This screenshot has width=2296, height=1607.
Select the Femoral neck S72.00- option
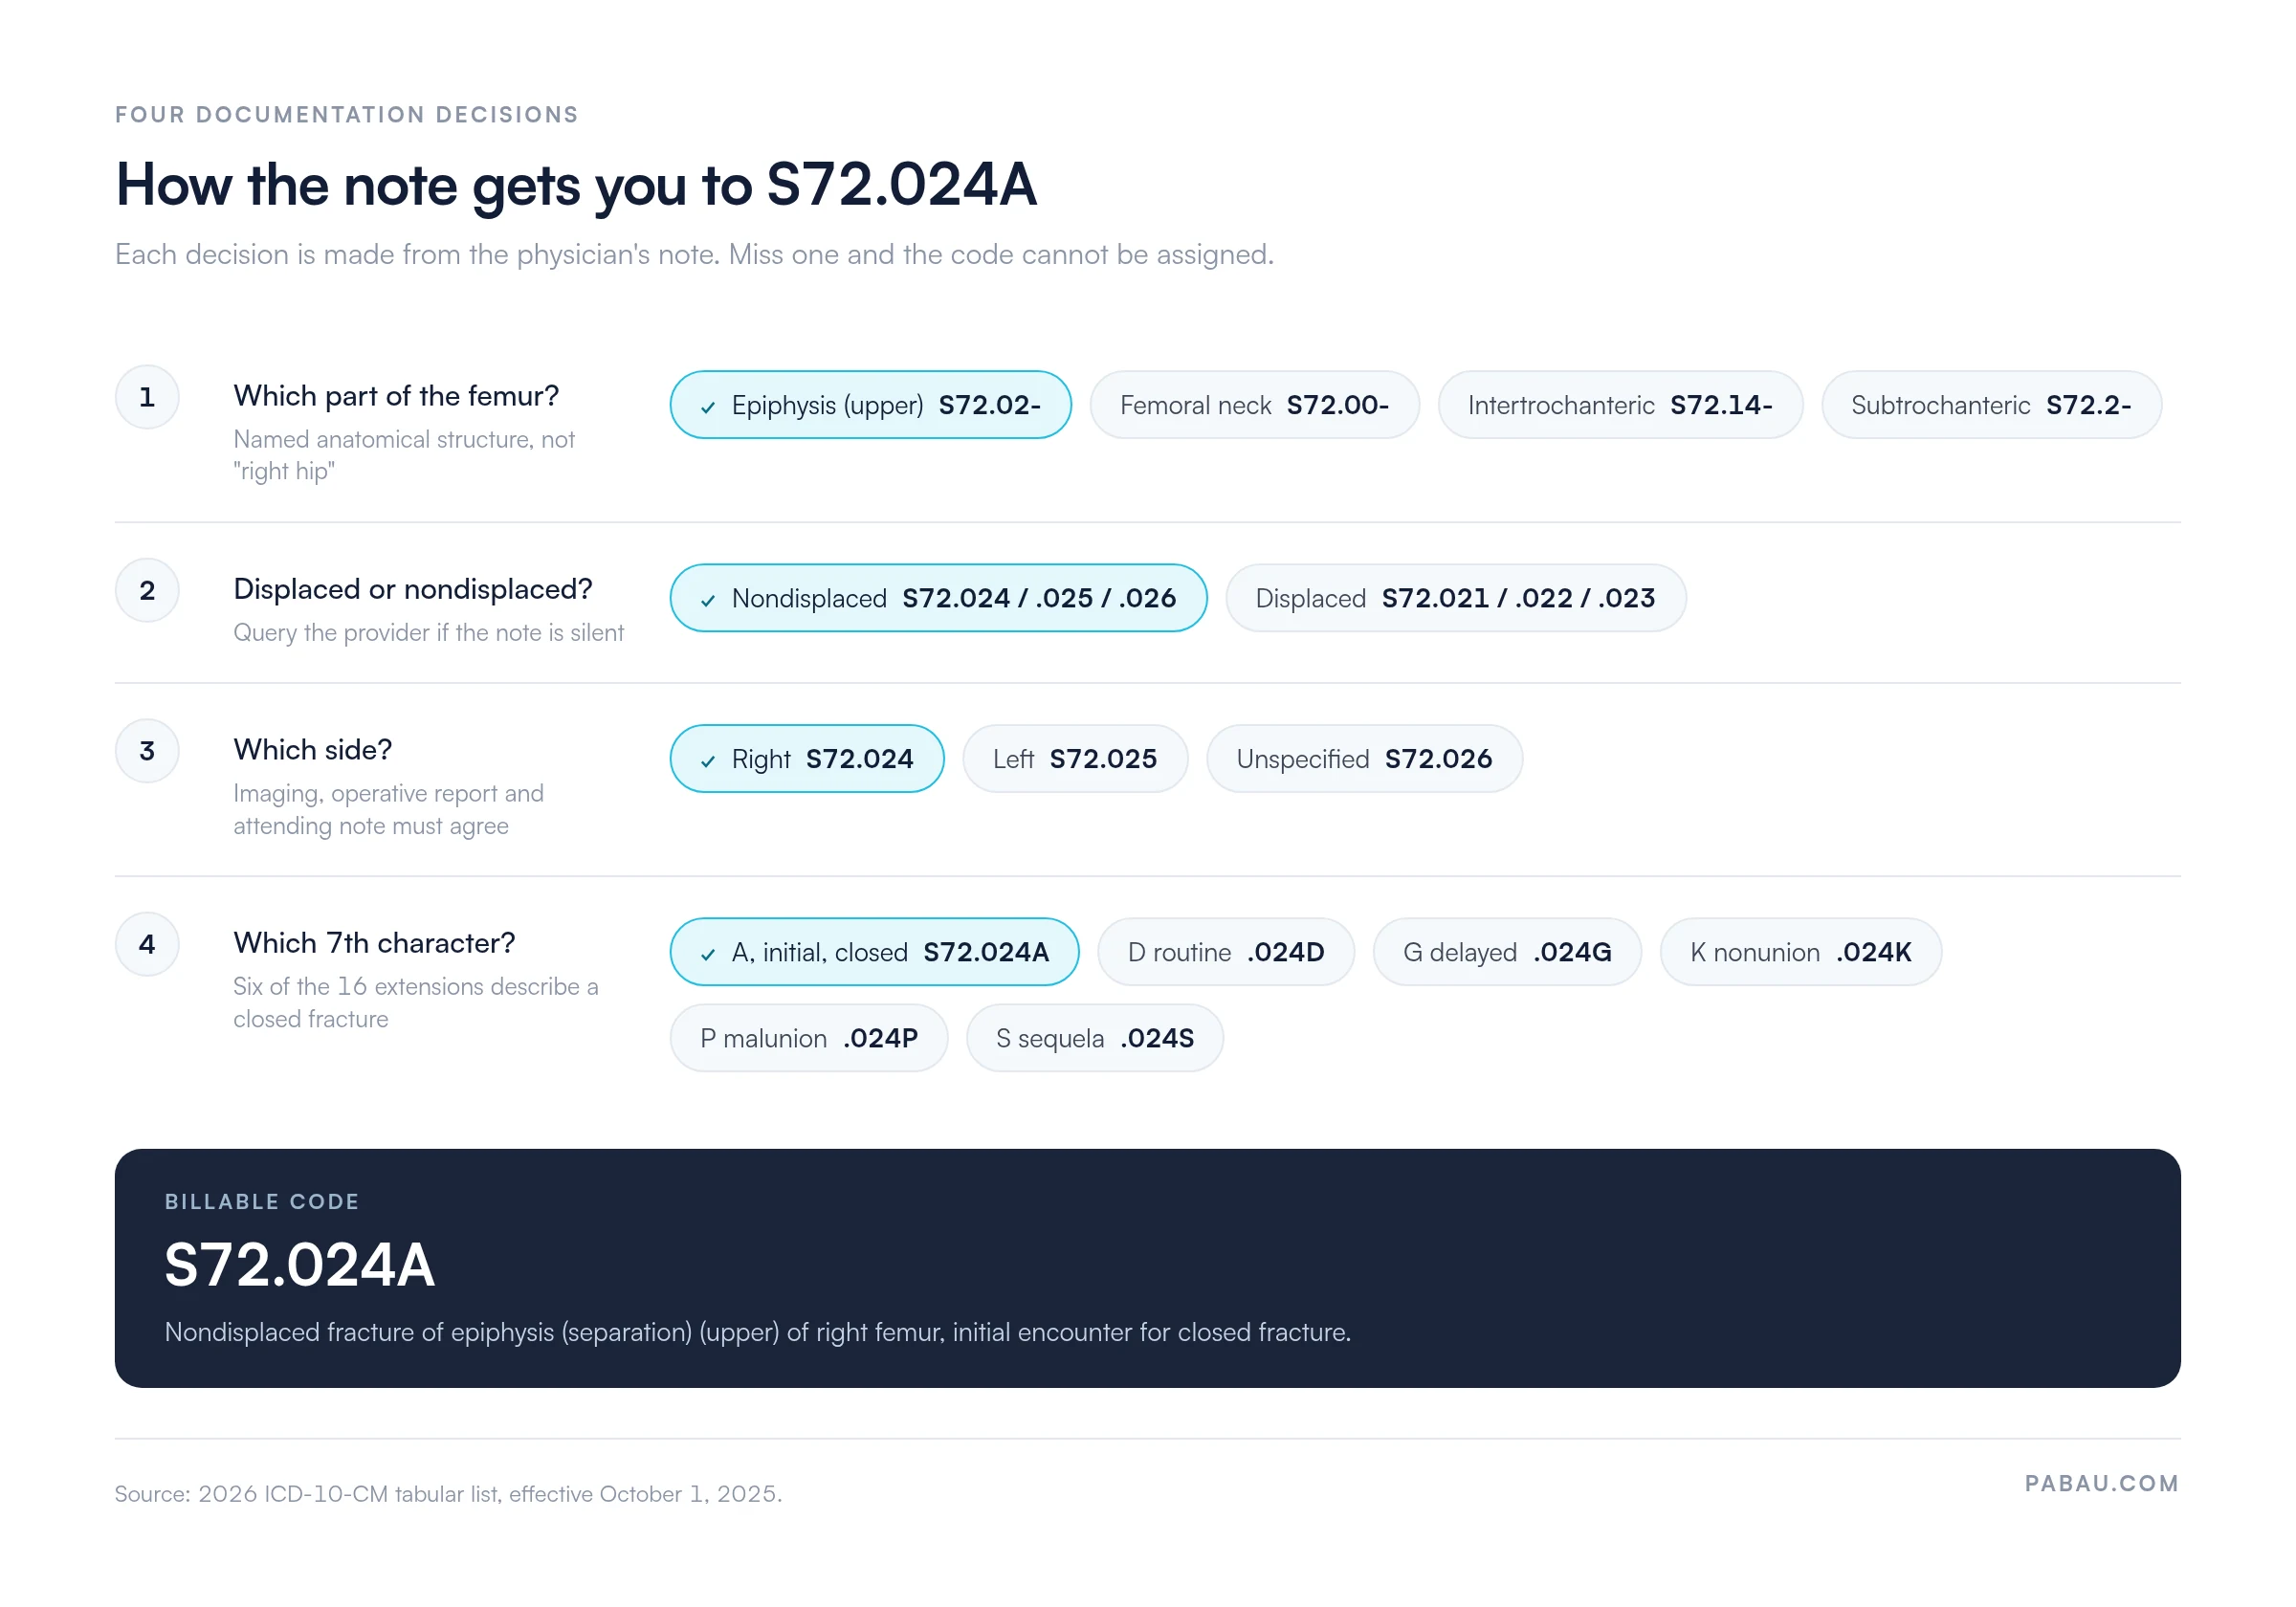(1254, 405)
